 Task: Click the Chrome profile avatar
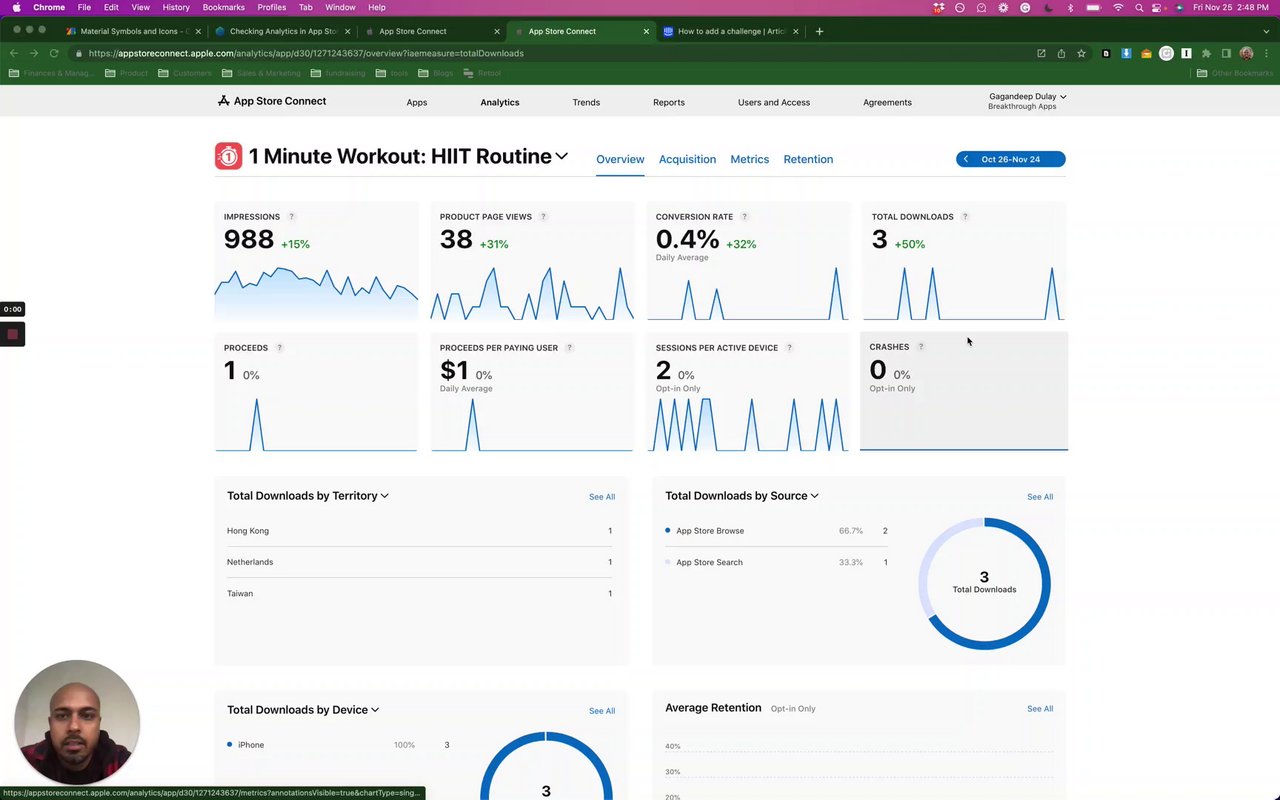[1246, 53]
